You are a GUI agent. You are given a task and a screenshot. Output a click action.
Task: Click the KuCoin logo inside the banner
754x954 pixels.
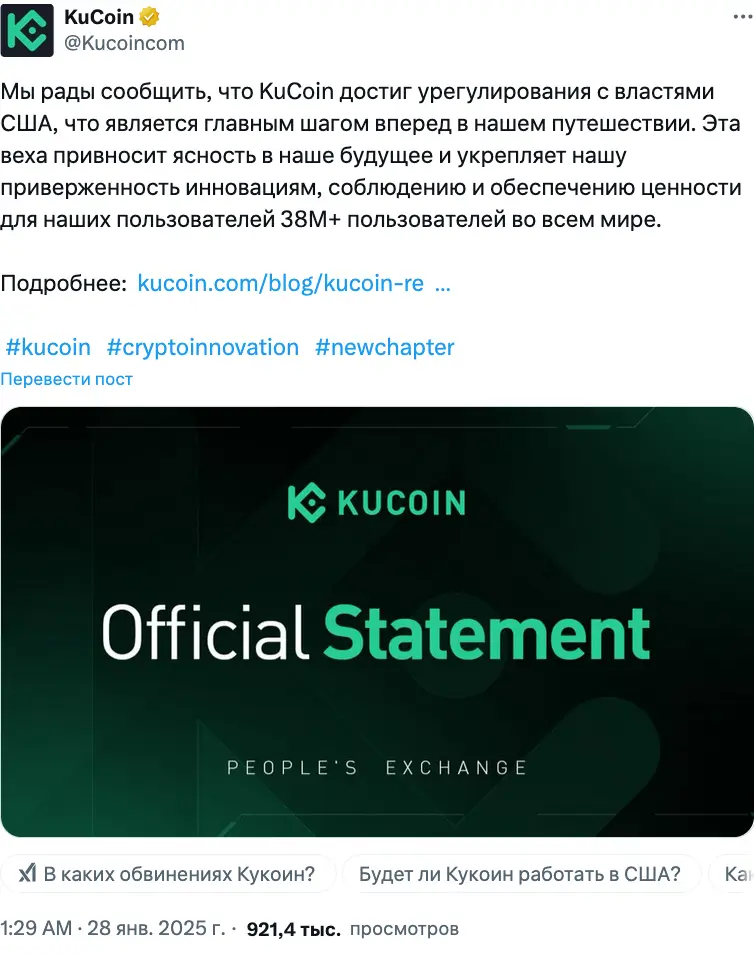[x=376, y=500]
